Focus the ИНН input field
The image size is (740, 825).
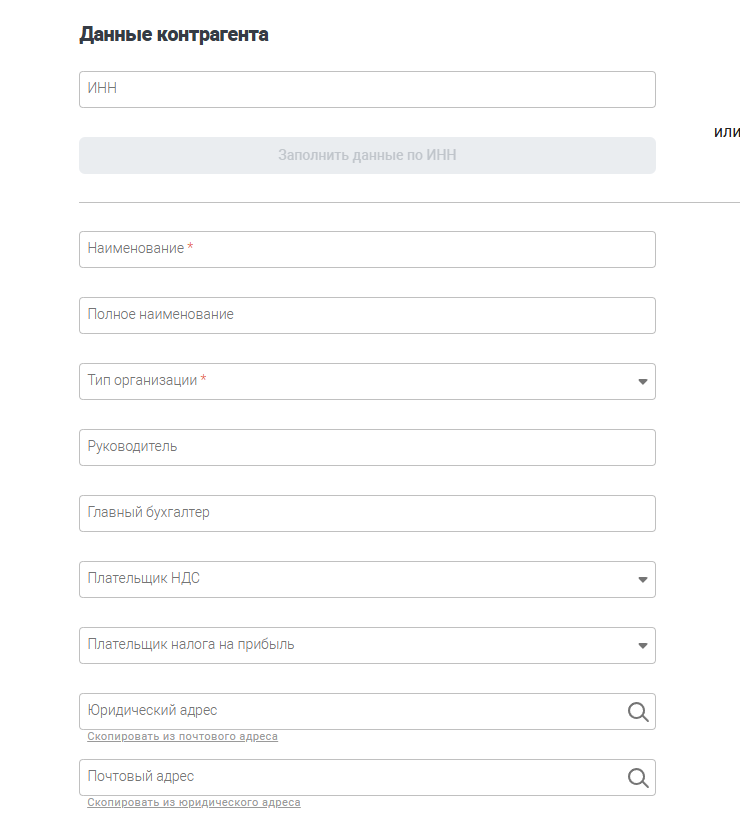pos(366,90)
